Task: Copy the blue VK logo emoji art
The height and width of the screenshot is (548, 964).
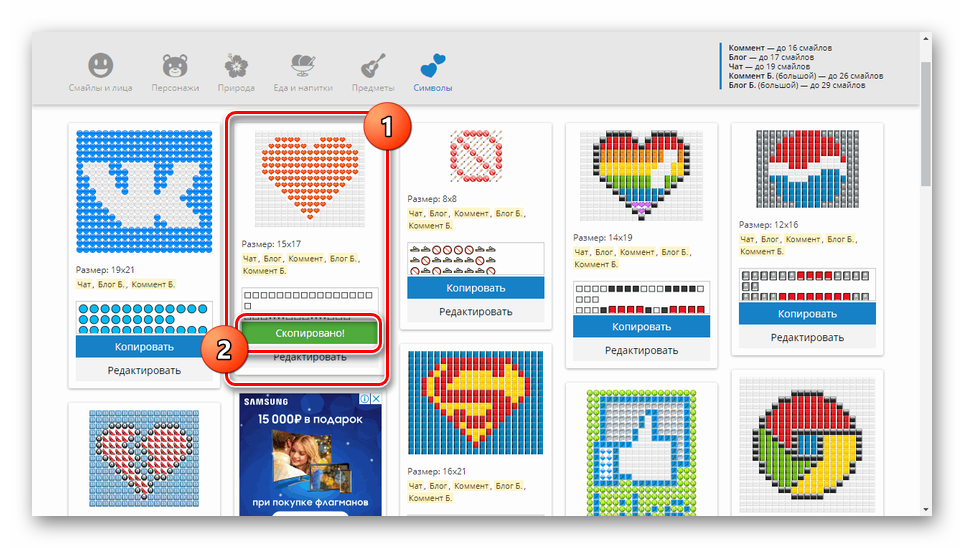Action: (x=144, y=347)
